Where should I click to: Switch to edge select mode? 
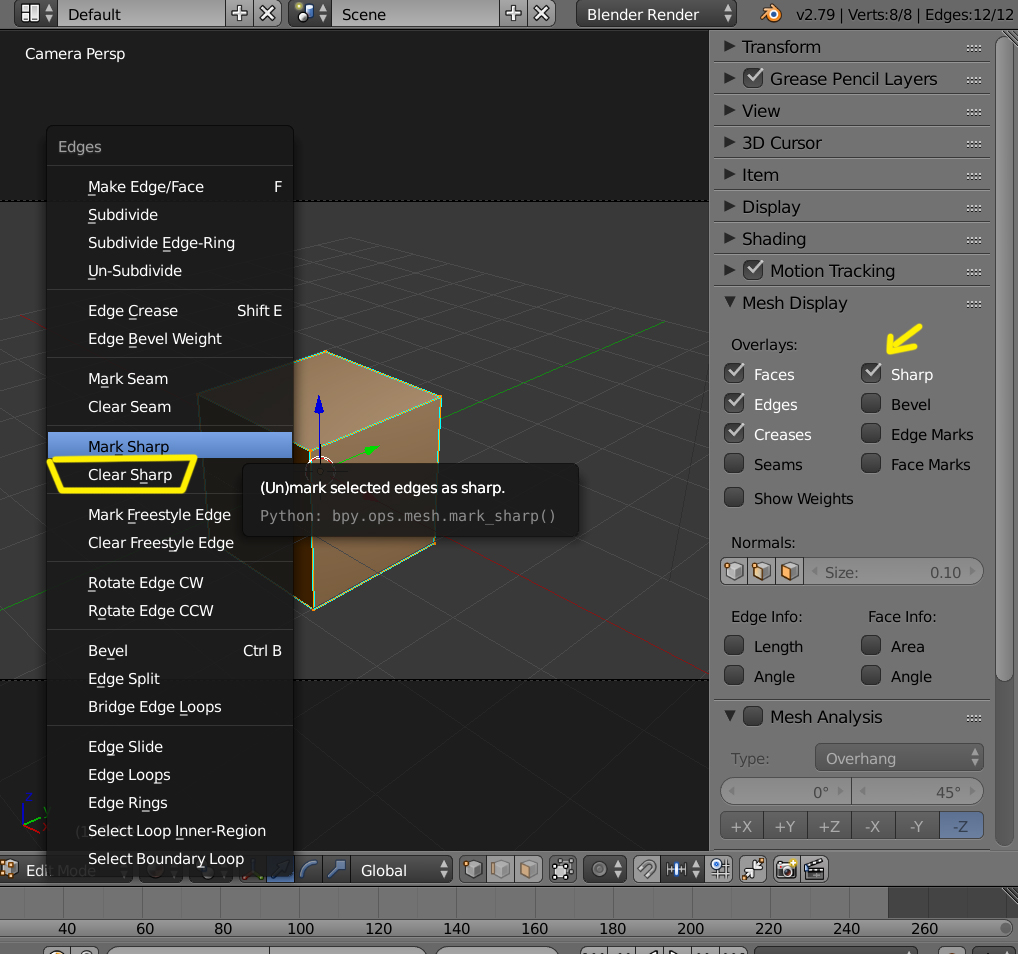pyautogui.click(x=501, y=870)
